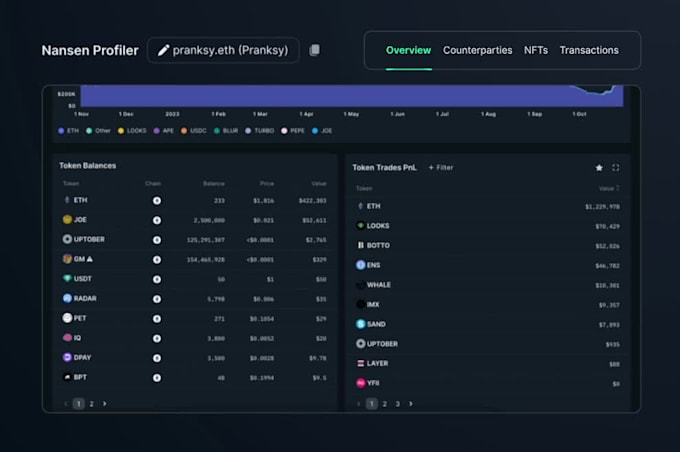Image resolution: width=680 pixels, height=452 pixels.
Task: Click the pranksy.eth (Pranksy) address field
Action: tap(223, 50)
